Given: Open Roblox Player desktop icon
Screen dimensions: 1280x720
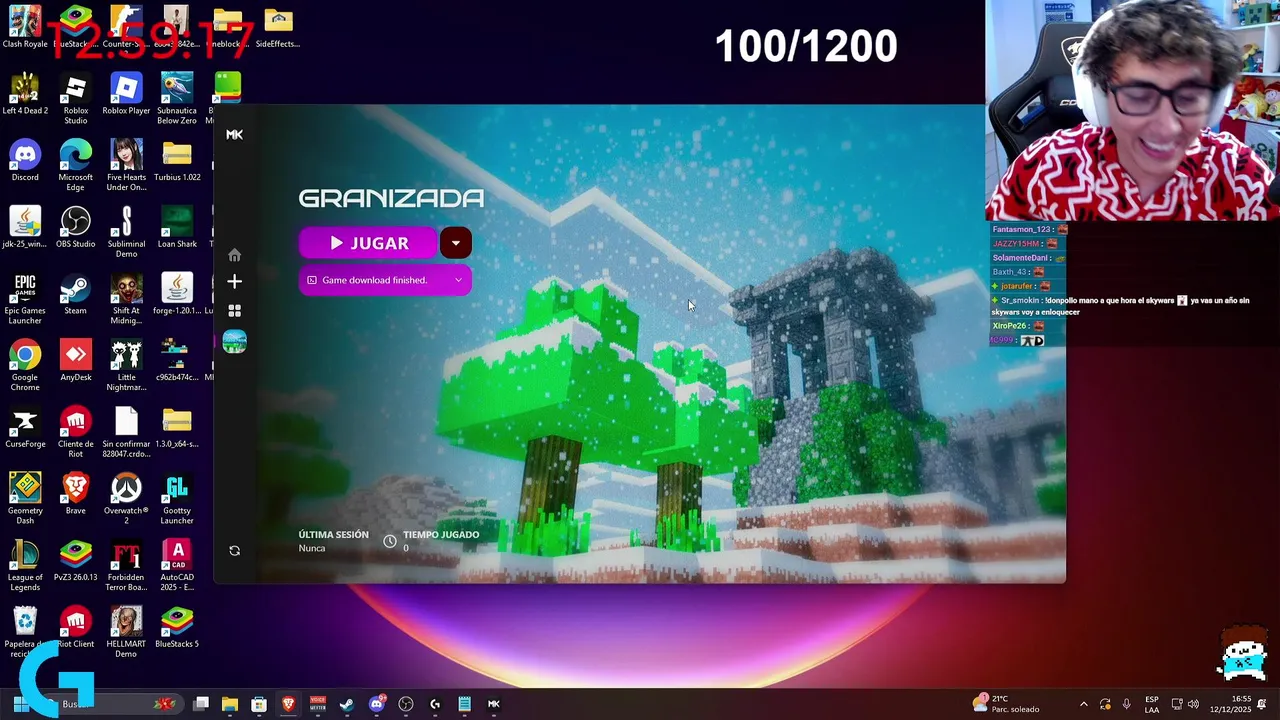Looking at the screenshot, I should (126, 94).
